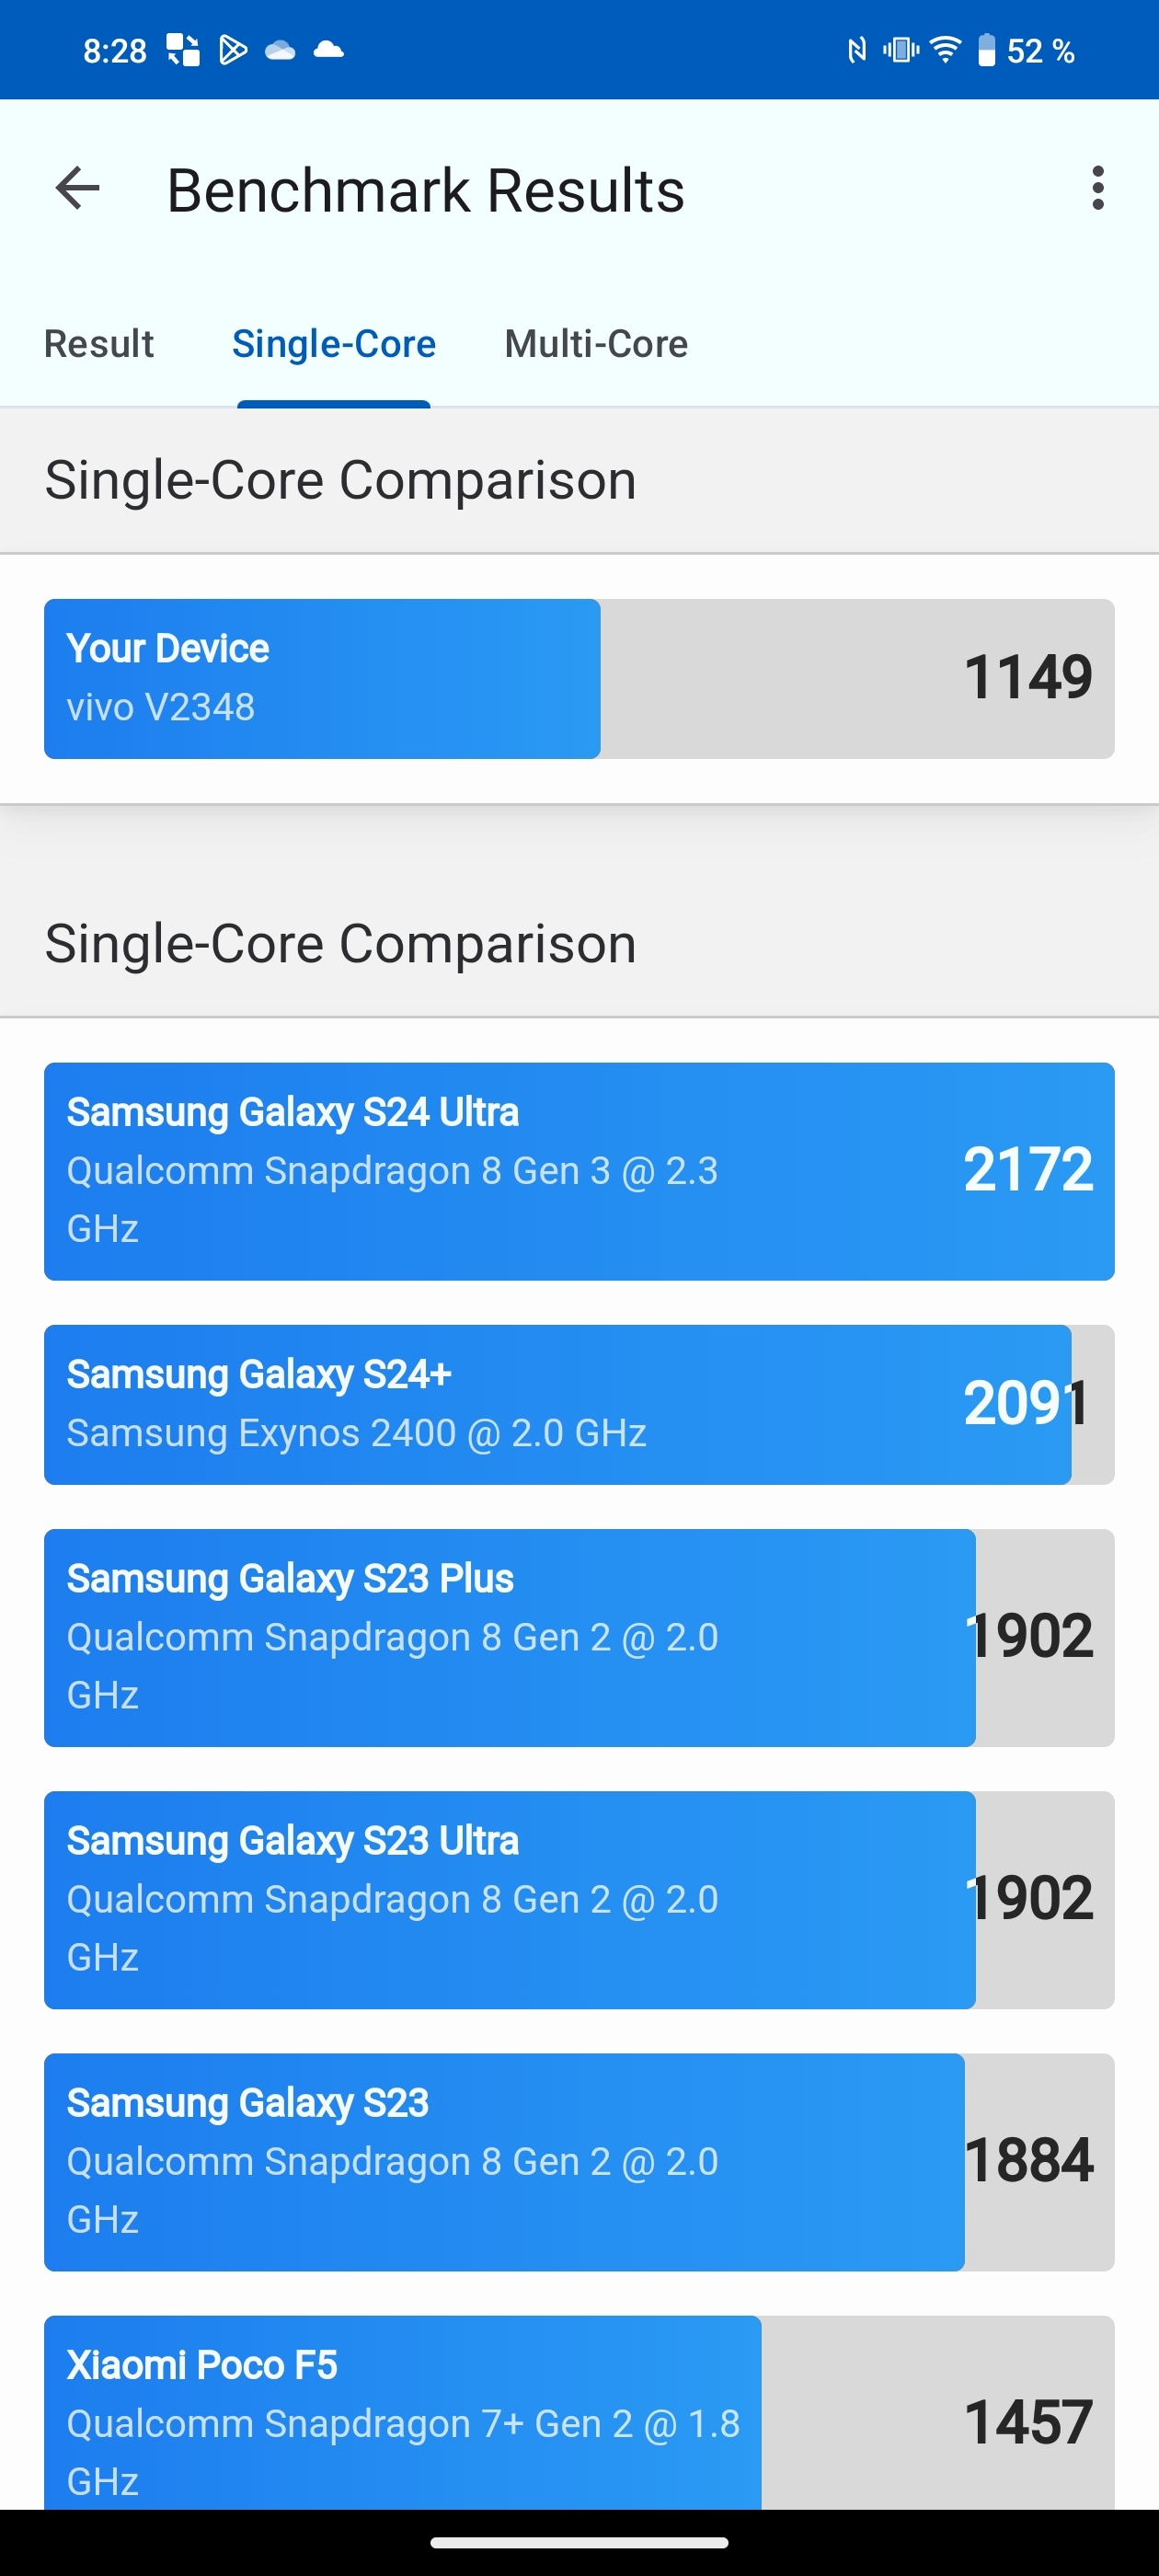Tap the bottom navigation gesture bar
Viewport: 1159px width, 2576px height.
579,2541
